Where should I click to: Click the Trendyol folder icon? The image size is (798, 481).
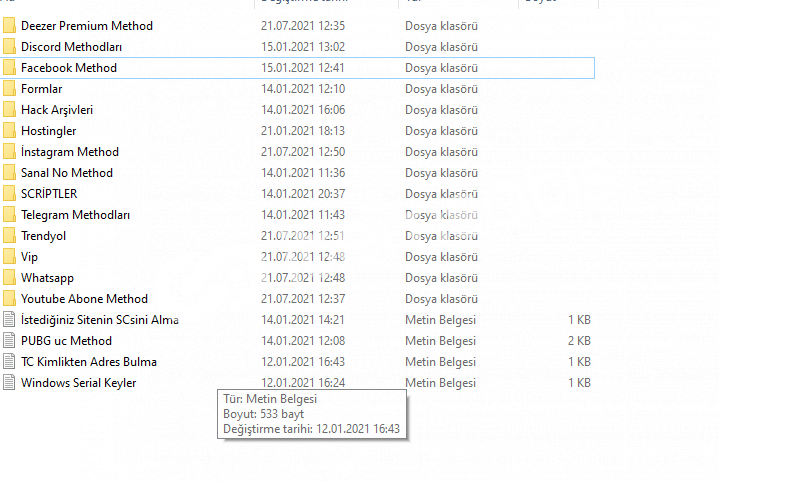pos(9,236)
